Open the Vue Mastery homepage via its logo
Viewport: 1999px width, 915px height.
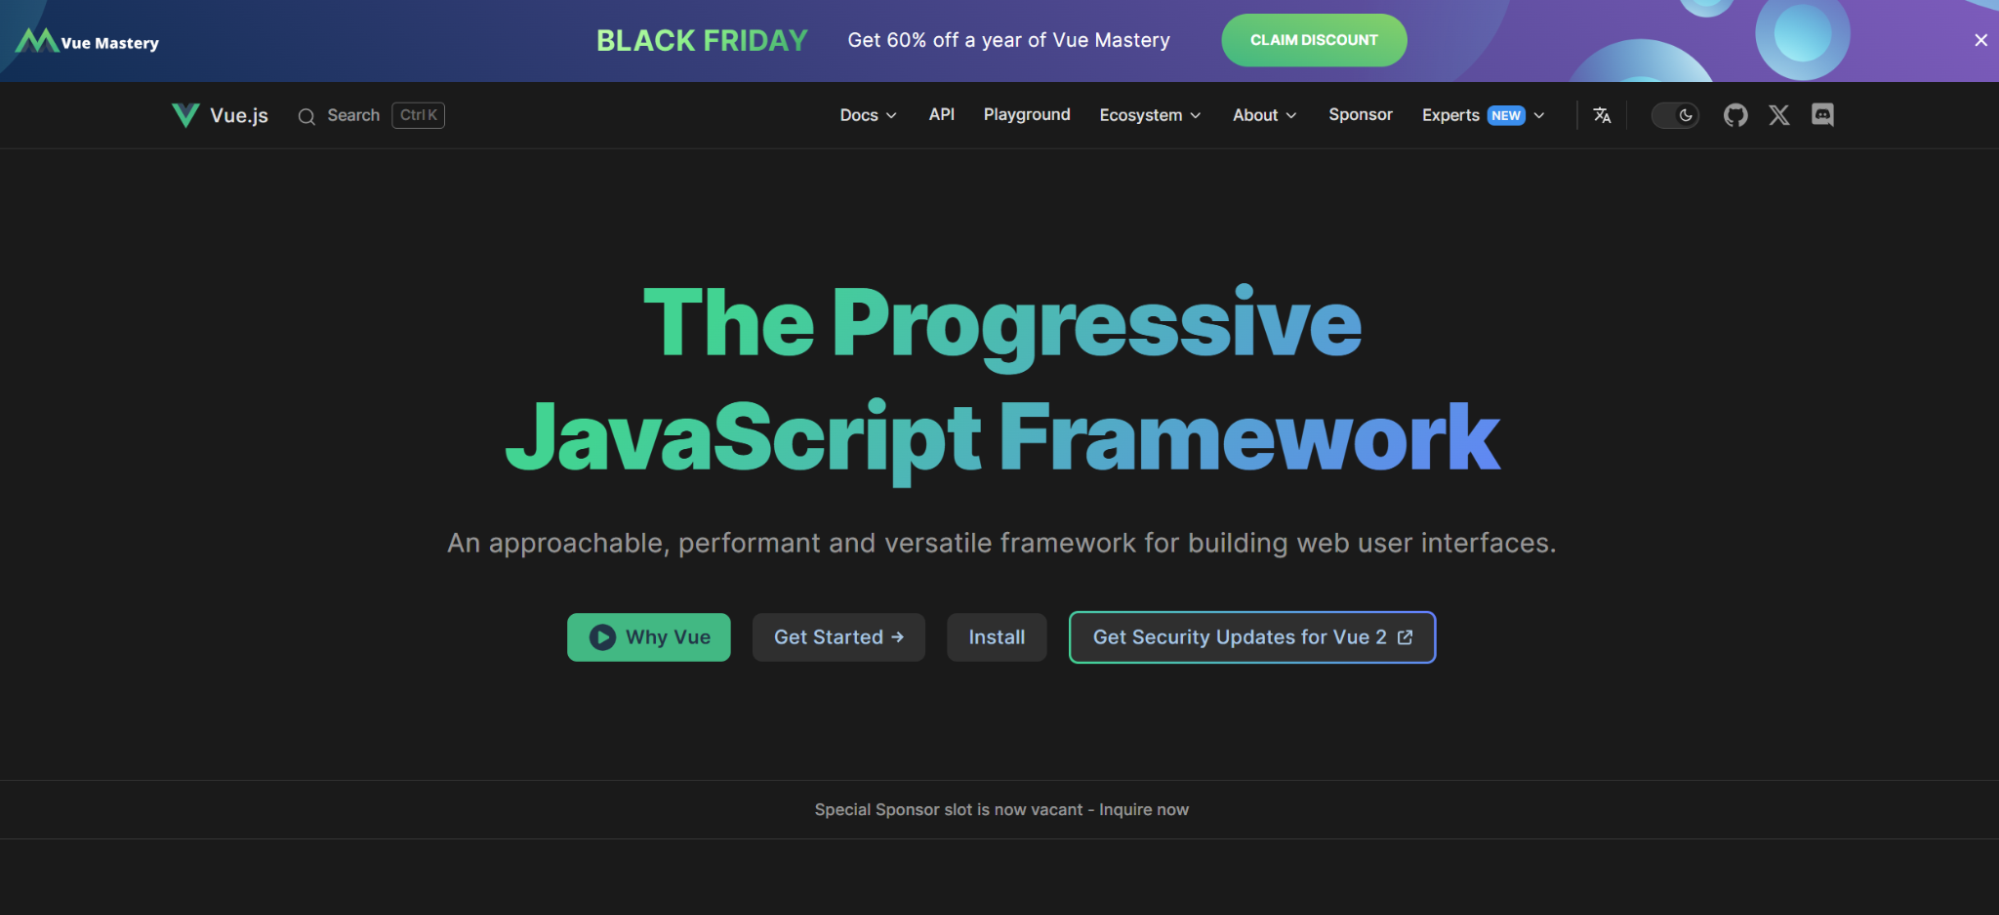pyautogui.click(x=87, y=40)
